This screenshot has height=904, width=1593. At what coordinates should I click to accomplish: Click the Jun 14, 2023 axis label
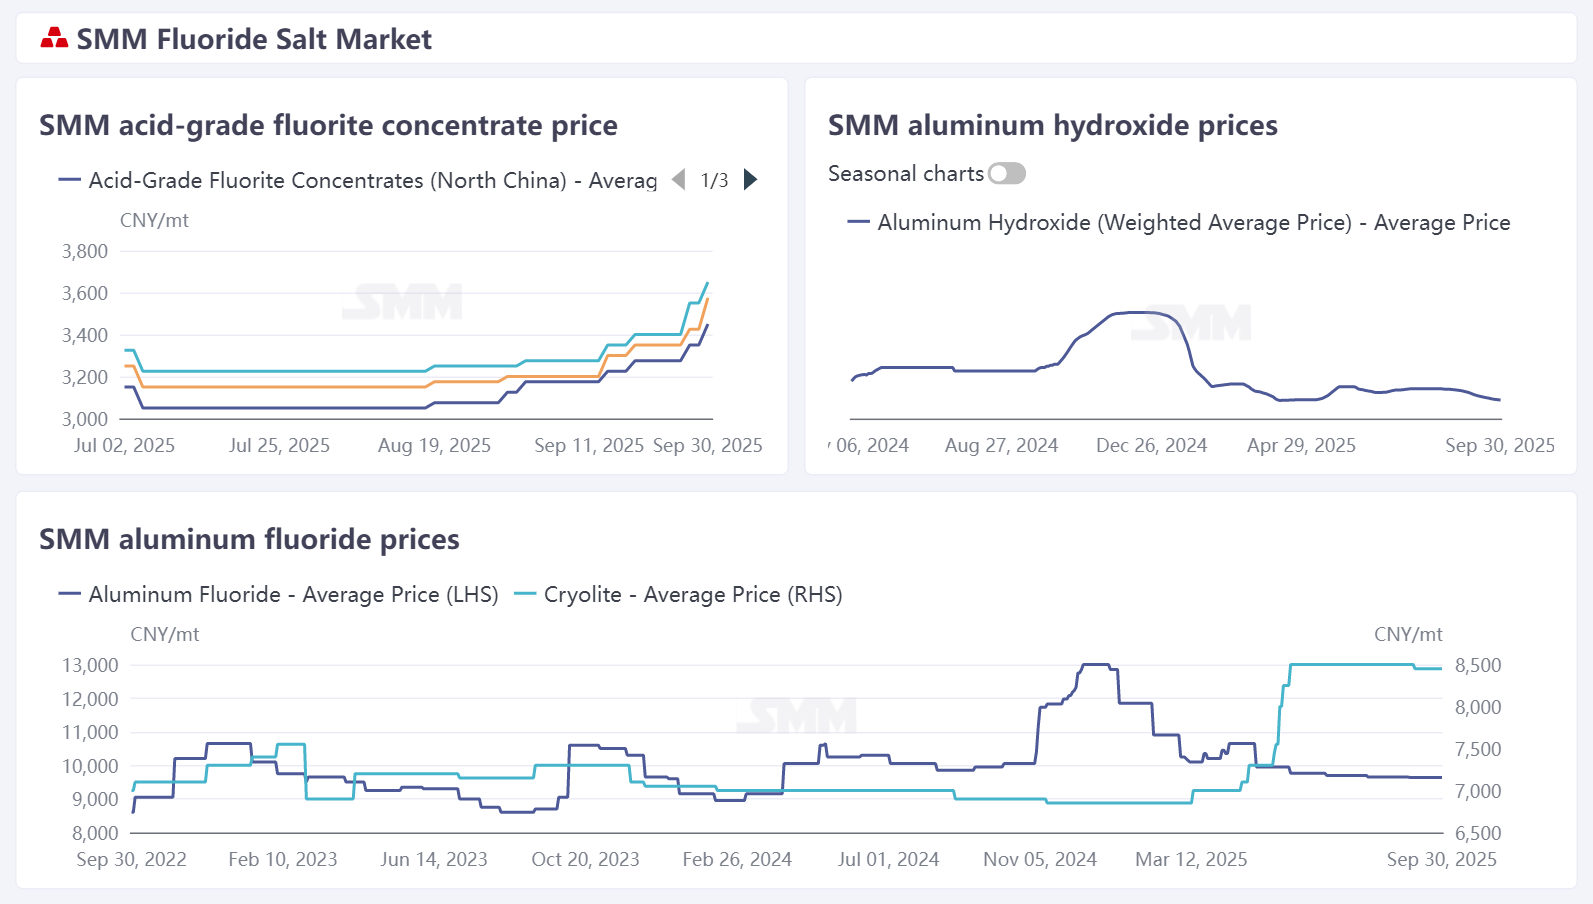[434, 859]
